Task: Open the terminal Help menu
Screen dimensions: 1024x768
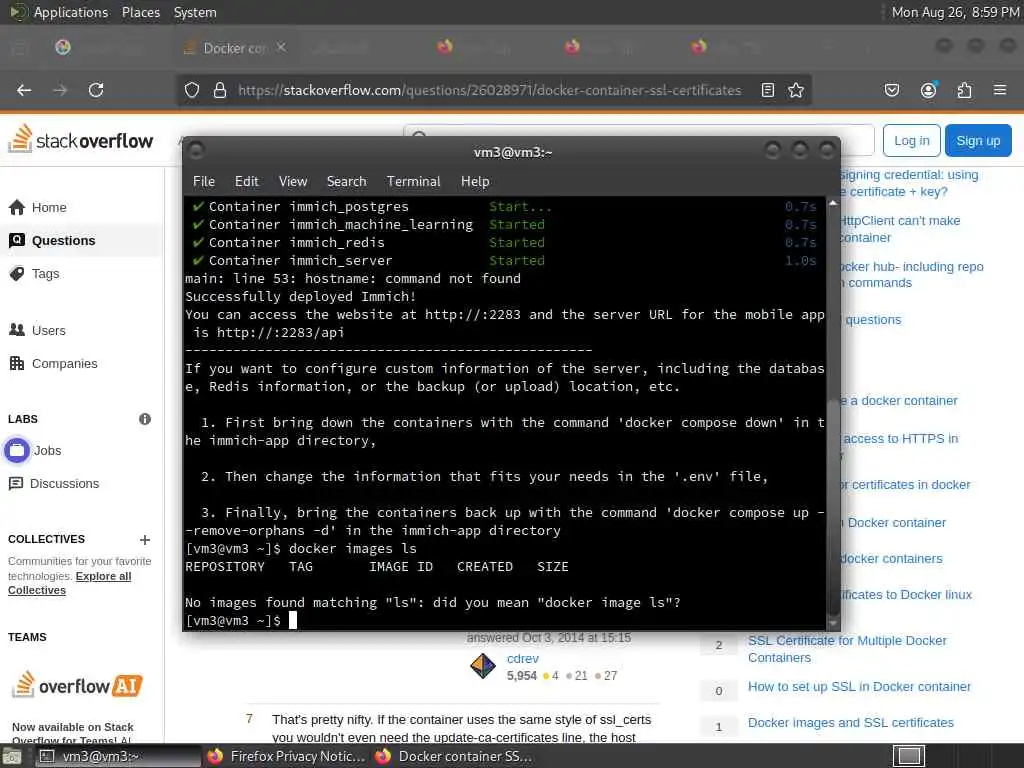Action: (x=475, y=182)
